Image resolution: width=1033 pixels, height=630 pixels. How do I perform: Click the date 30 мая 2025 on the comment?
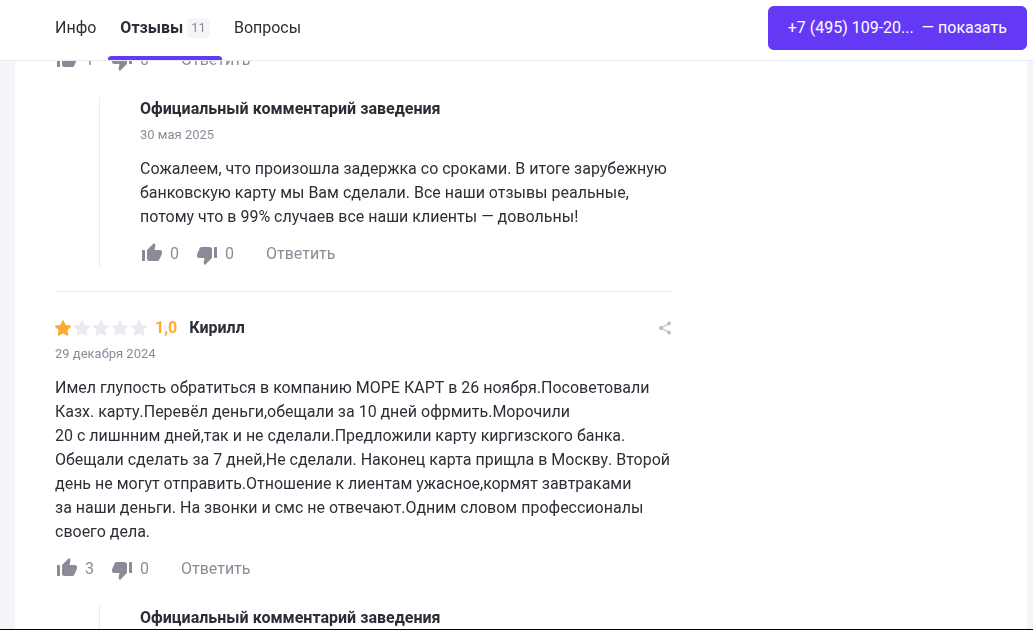click(x=176, y=134)
